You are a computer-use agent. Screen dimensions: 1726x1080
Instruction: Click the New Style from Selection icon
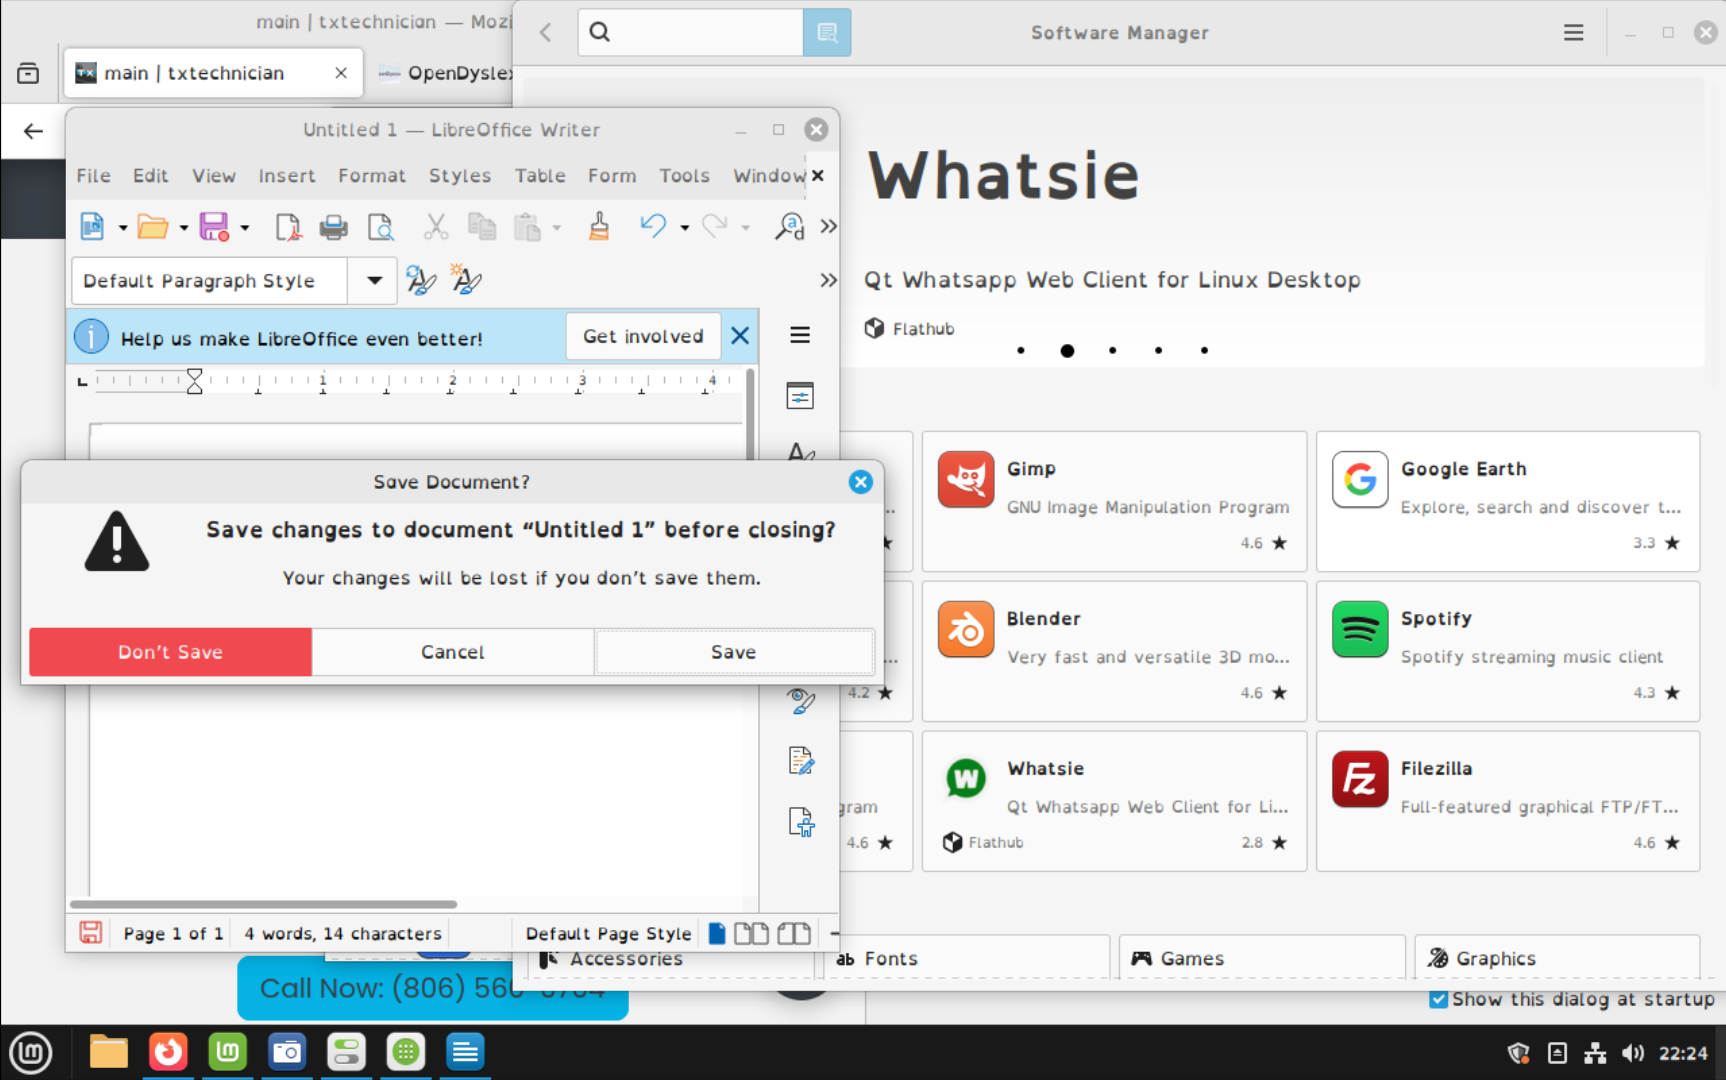[466, 279]
